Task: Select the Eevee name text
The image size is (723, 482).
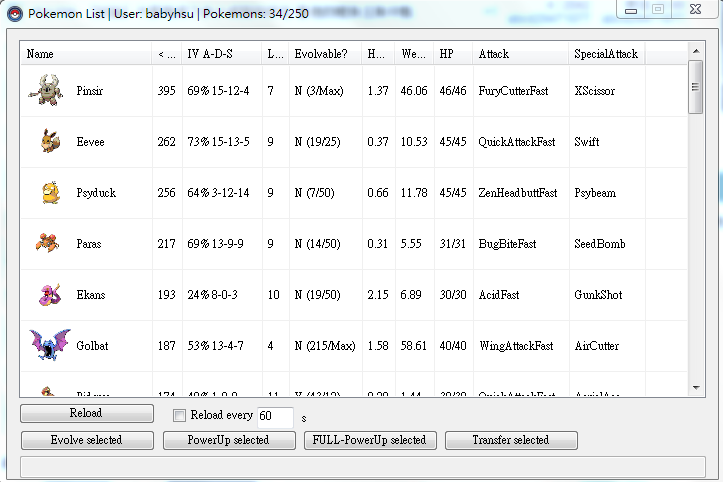Action: tap(90, 142)
